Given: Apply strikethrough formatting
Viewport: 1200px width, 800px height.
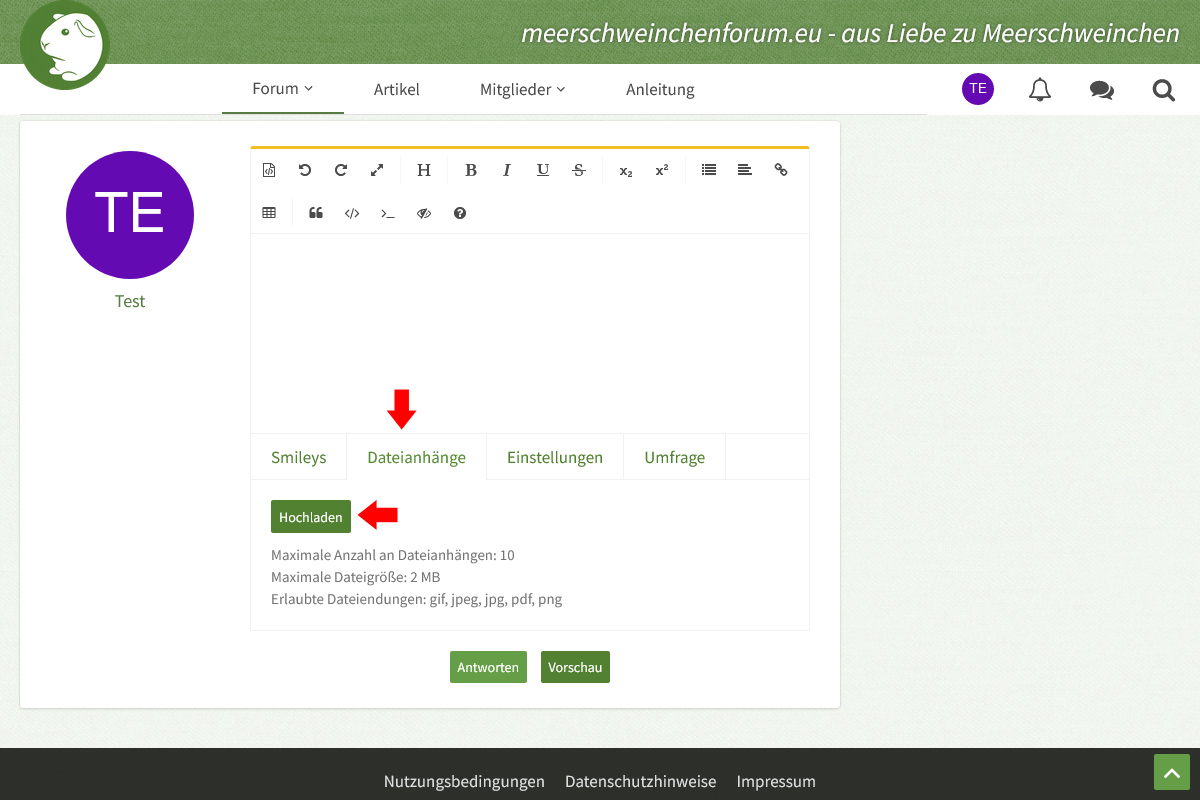Looking at the screenshot, I should (x=579, y=170).
